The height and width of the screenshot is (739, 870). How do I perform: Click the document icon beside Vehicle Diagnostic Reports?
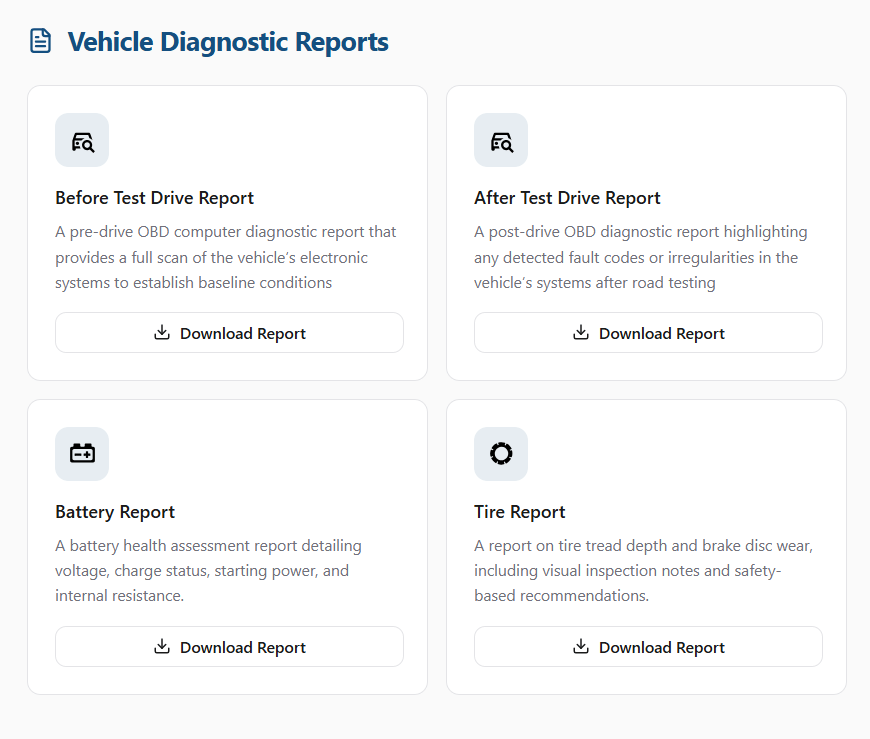(41, 42)
